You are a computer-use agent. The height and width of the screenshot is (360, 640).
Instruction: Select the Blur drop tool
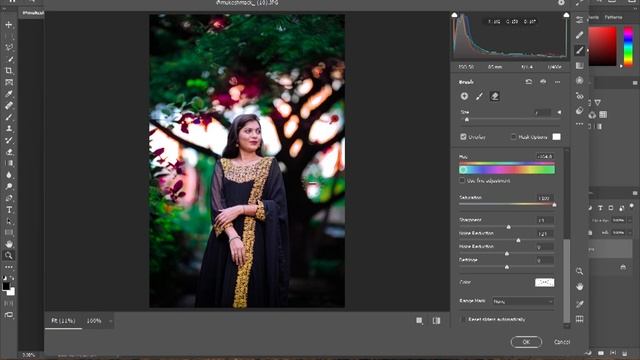(x=9, y=175)
